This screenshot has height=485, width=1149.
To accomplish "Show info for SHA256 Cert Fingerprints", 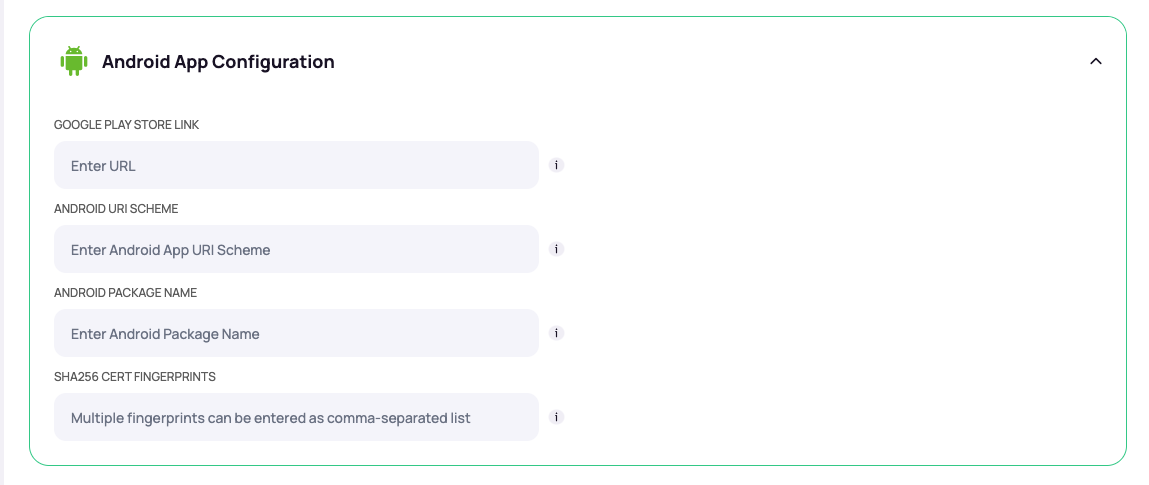I will tap(557, 417).
